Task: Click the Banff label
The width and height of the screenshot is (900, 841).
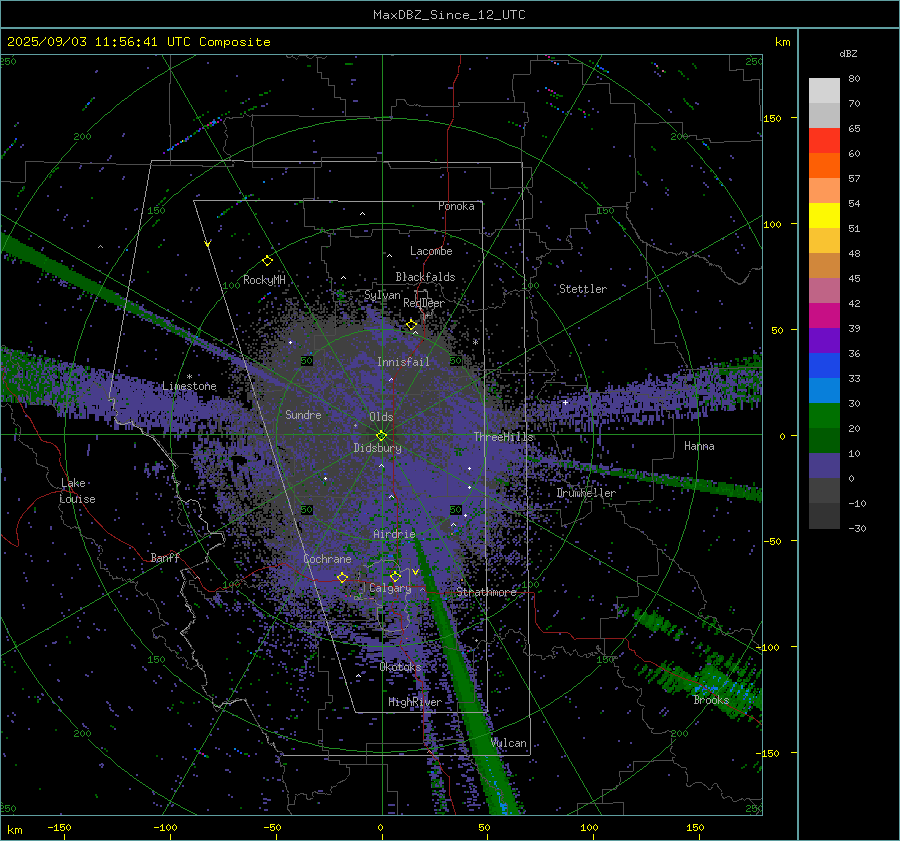Action: coord(165,557)
